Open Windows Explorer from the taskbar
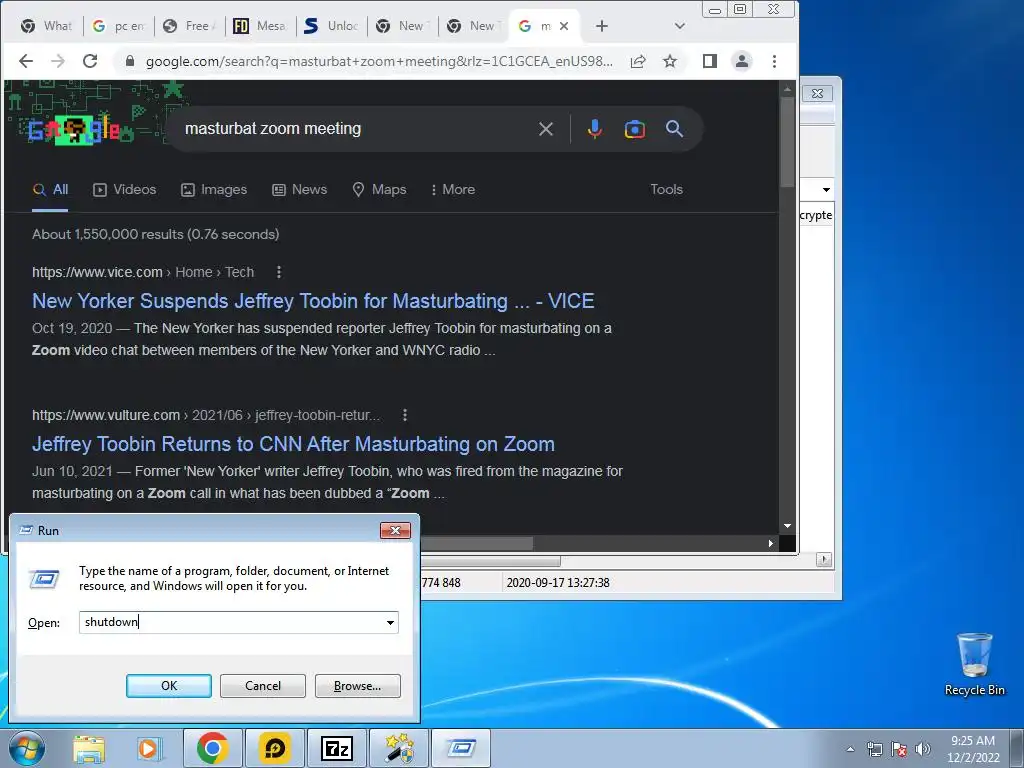Screen dimensions: 1024x768 click(x=89, y=749)
